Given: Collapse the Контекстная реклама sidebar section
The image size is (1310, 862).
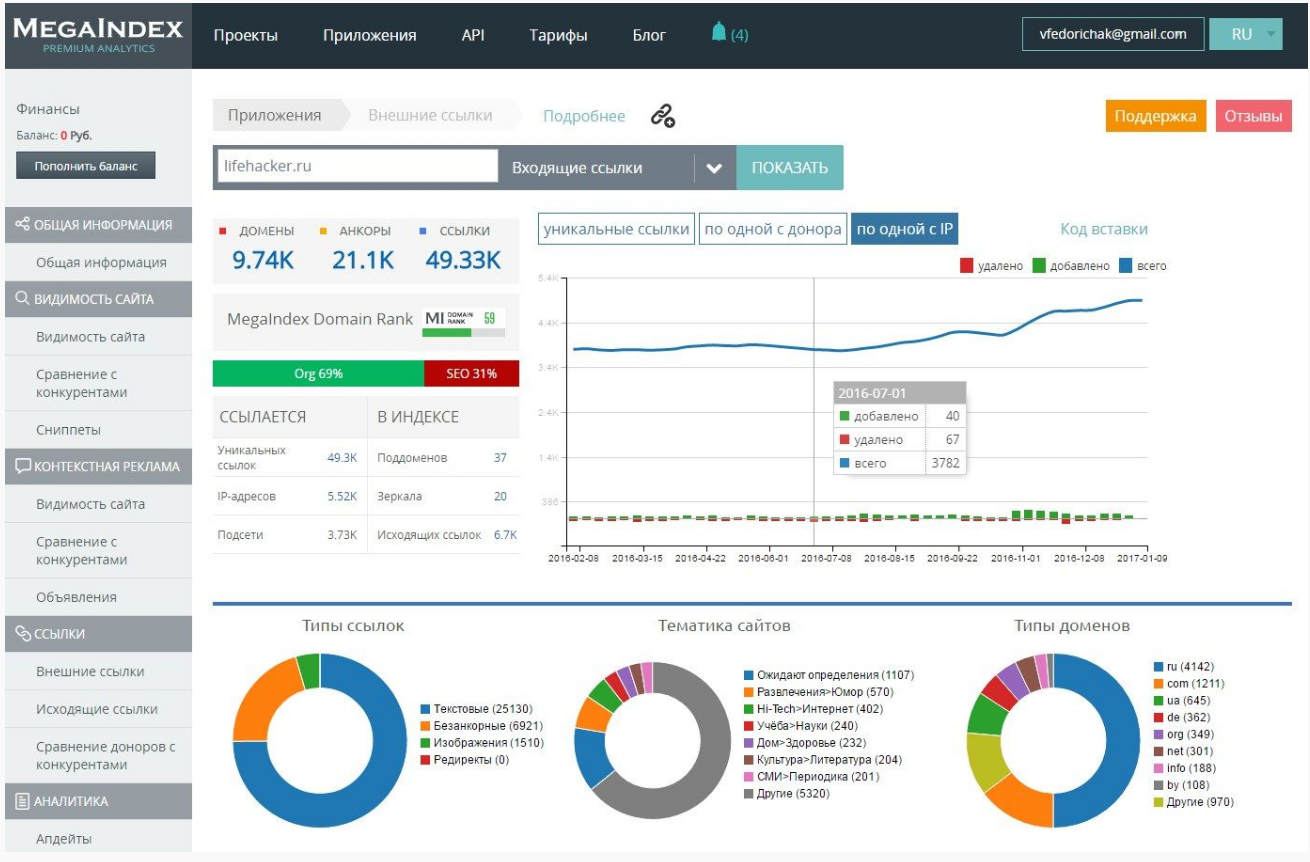Looking at the screenshot, I should [x=96, y=466].
